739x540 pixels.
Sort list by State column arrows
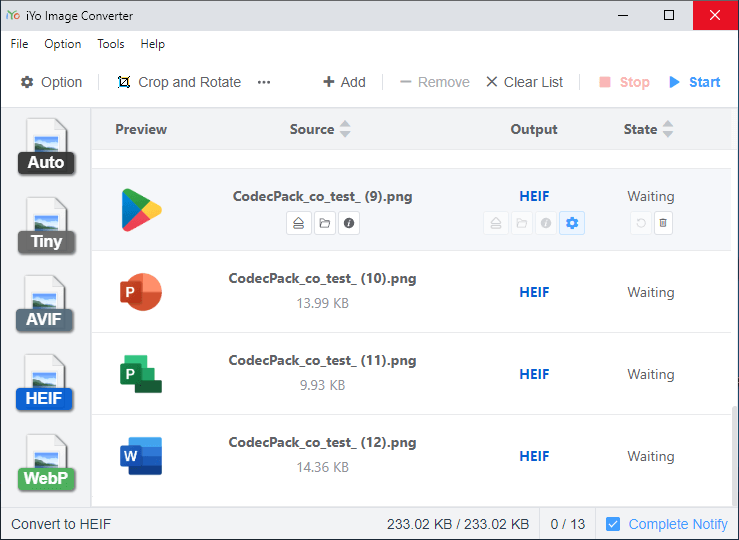[668, 129]
